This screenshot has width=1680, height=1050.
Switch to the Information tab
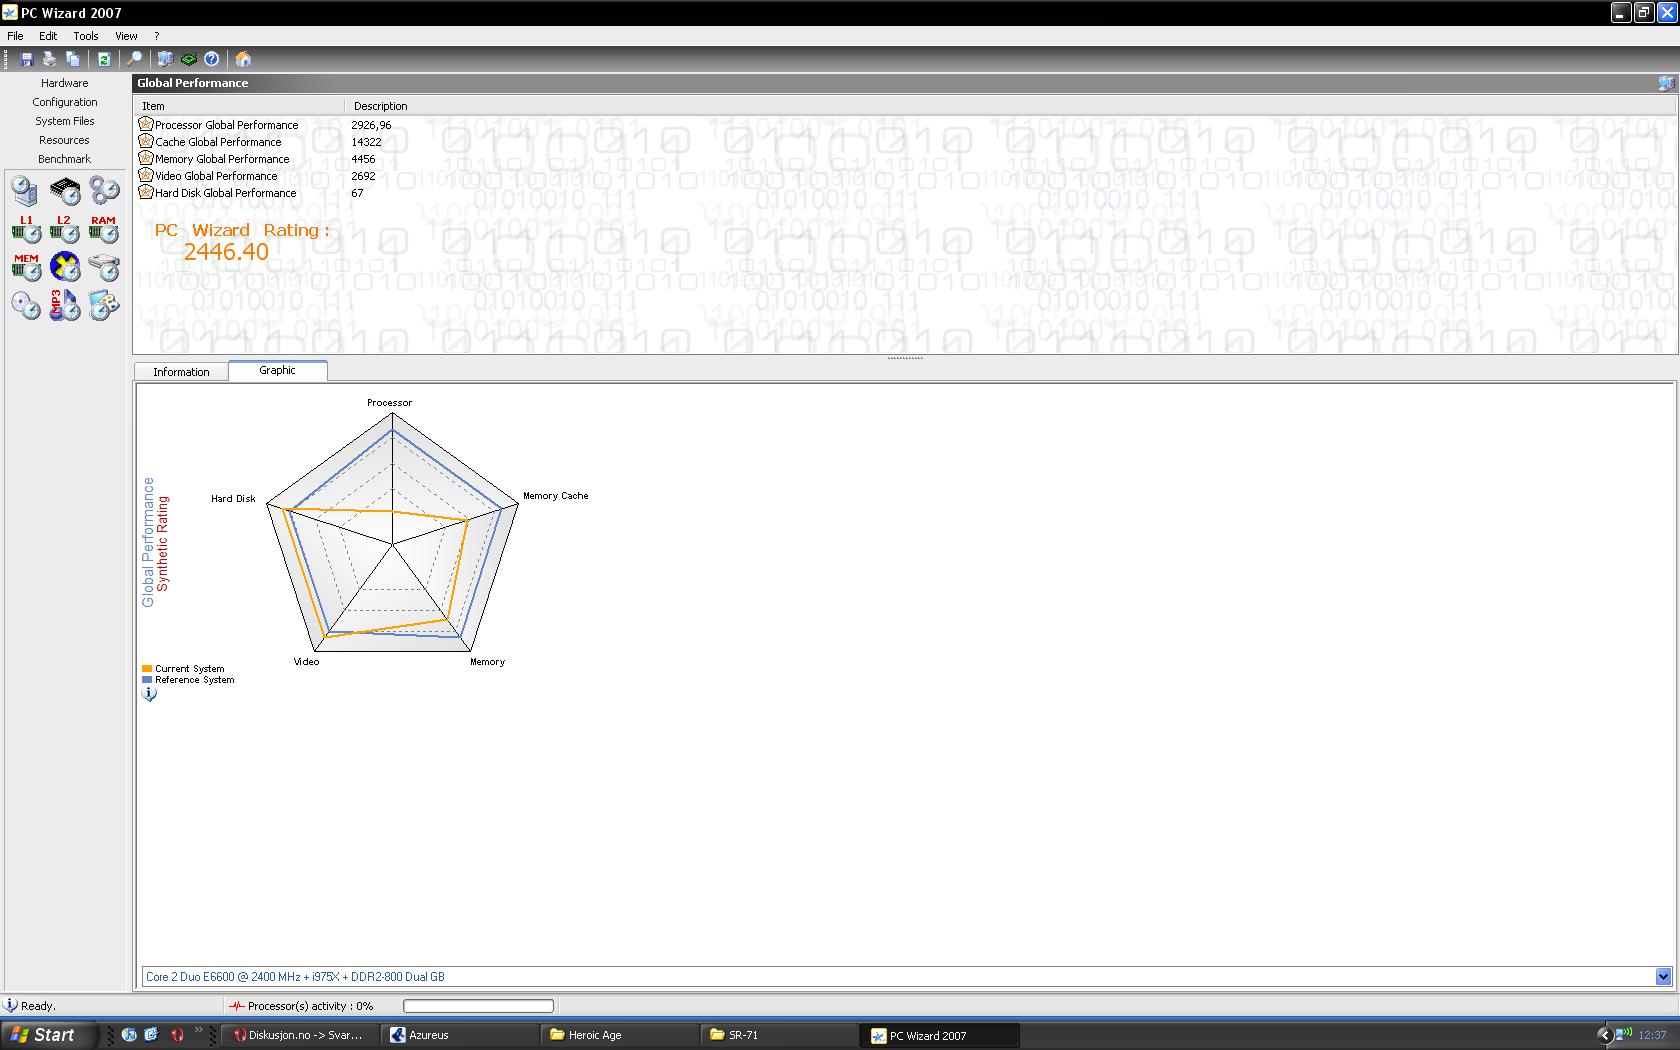point(181,372)
